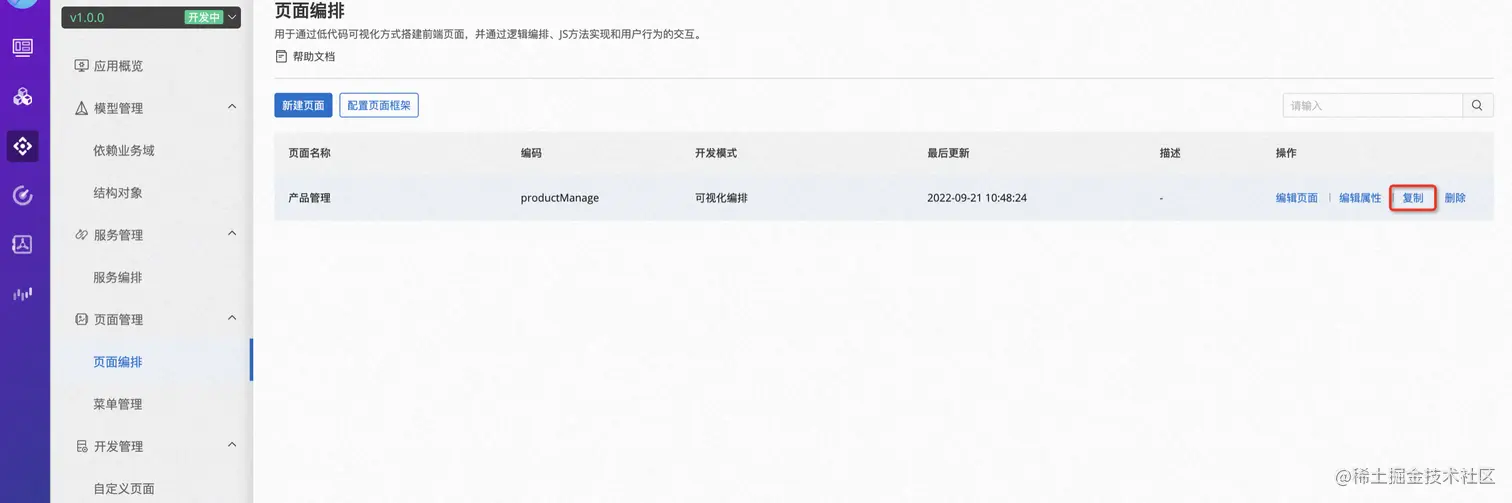The height and width of the screenshot is (503, 1512).
Task: Click the 配置页面框架 button
Action: coord(379,105)
